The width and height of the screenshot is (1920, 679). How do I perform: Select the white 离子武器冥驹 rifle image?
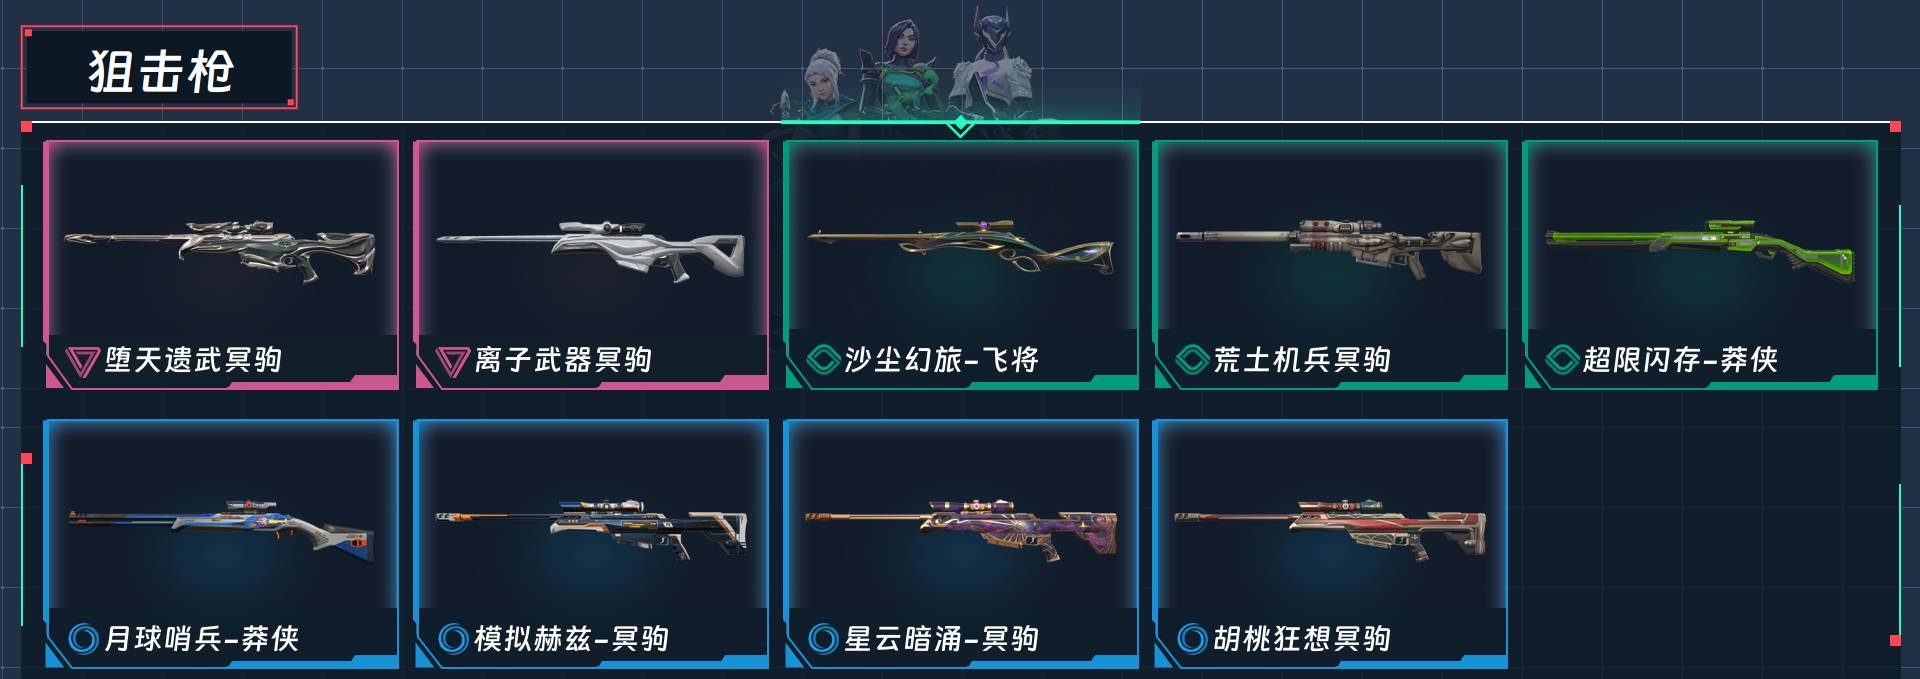(x=590, y=248)
